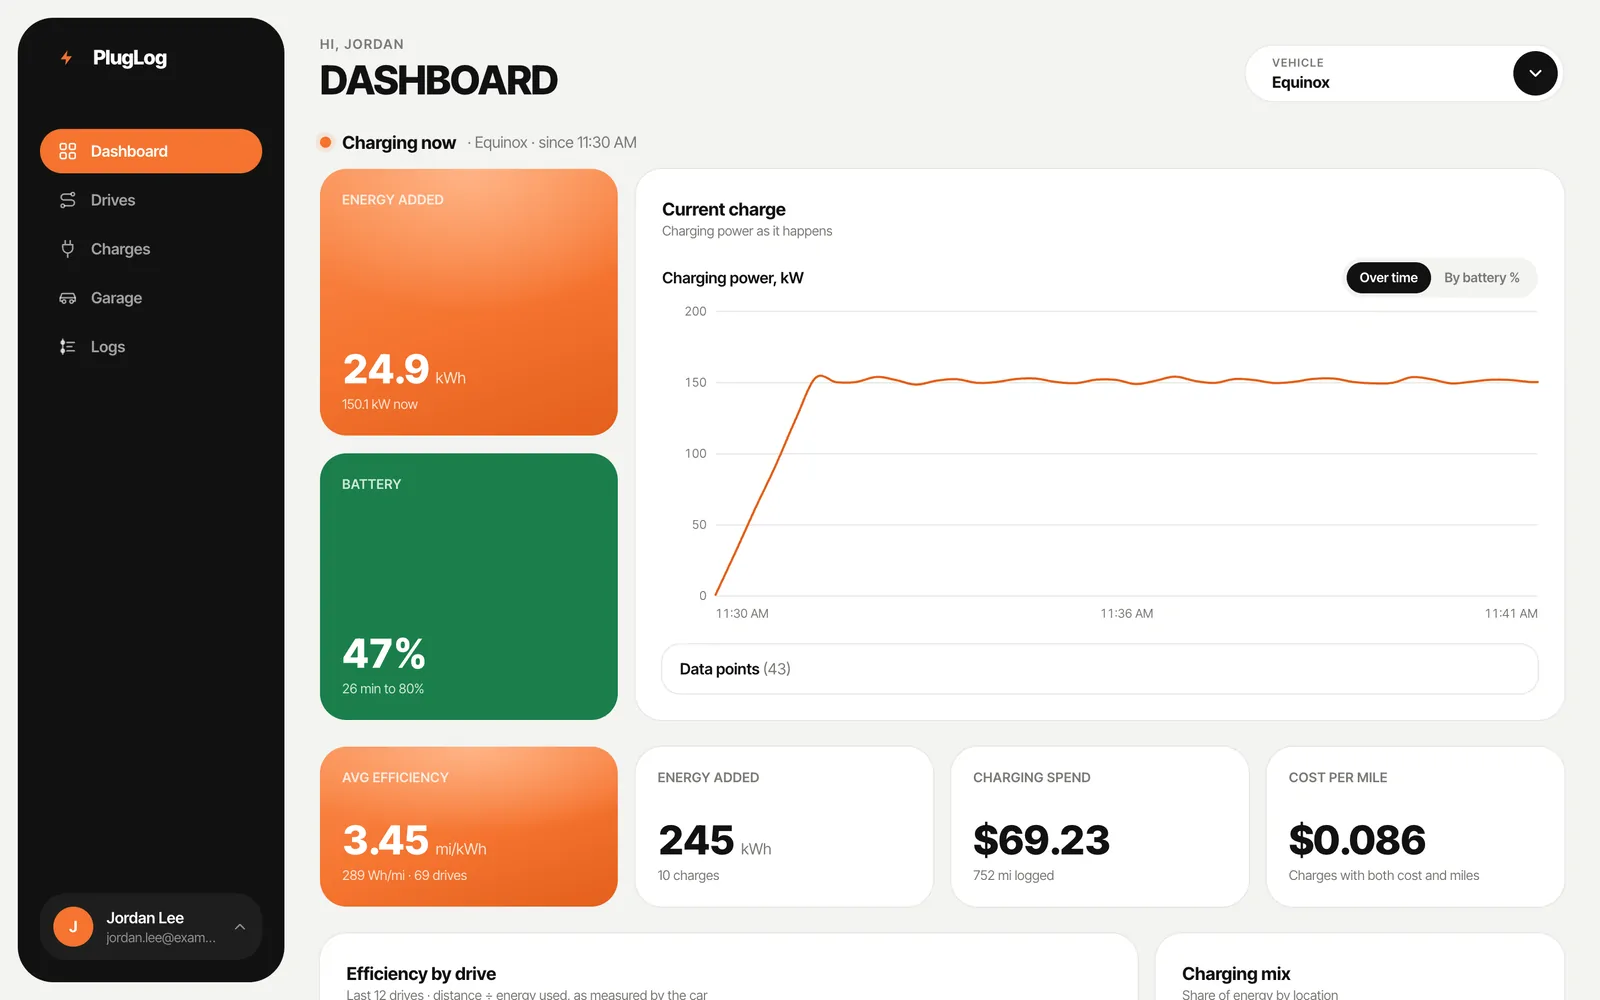The width and height of the screenshot is (1600, 1000).
Task: Click the 'Charging power, kW' chart label
Action: pyautogui.click(x=733, y=278)
